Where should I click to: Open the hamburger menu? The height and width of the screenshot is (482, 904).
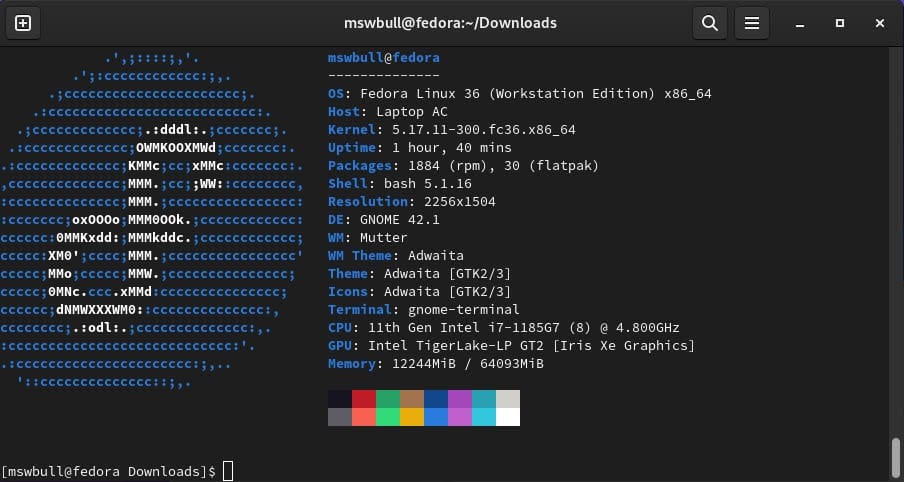coord(752,23)
